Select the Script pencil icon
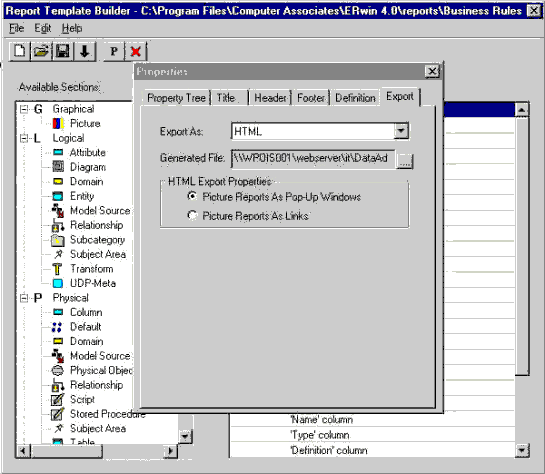 pos(58,400)
